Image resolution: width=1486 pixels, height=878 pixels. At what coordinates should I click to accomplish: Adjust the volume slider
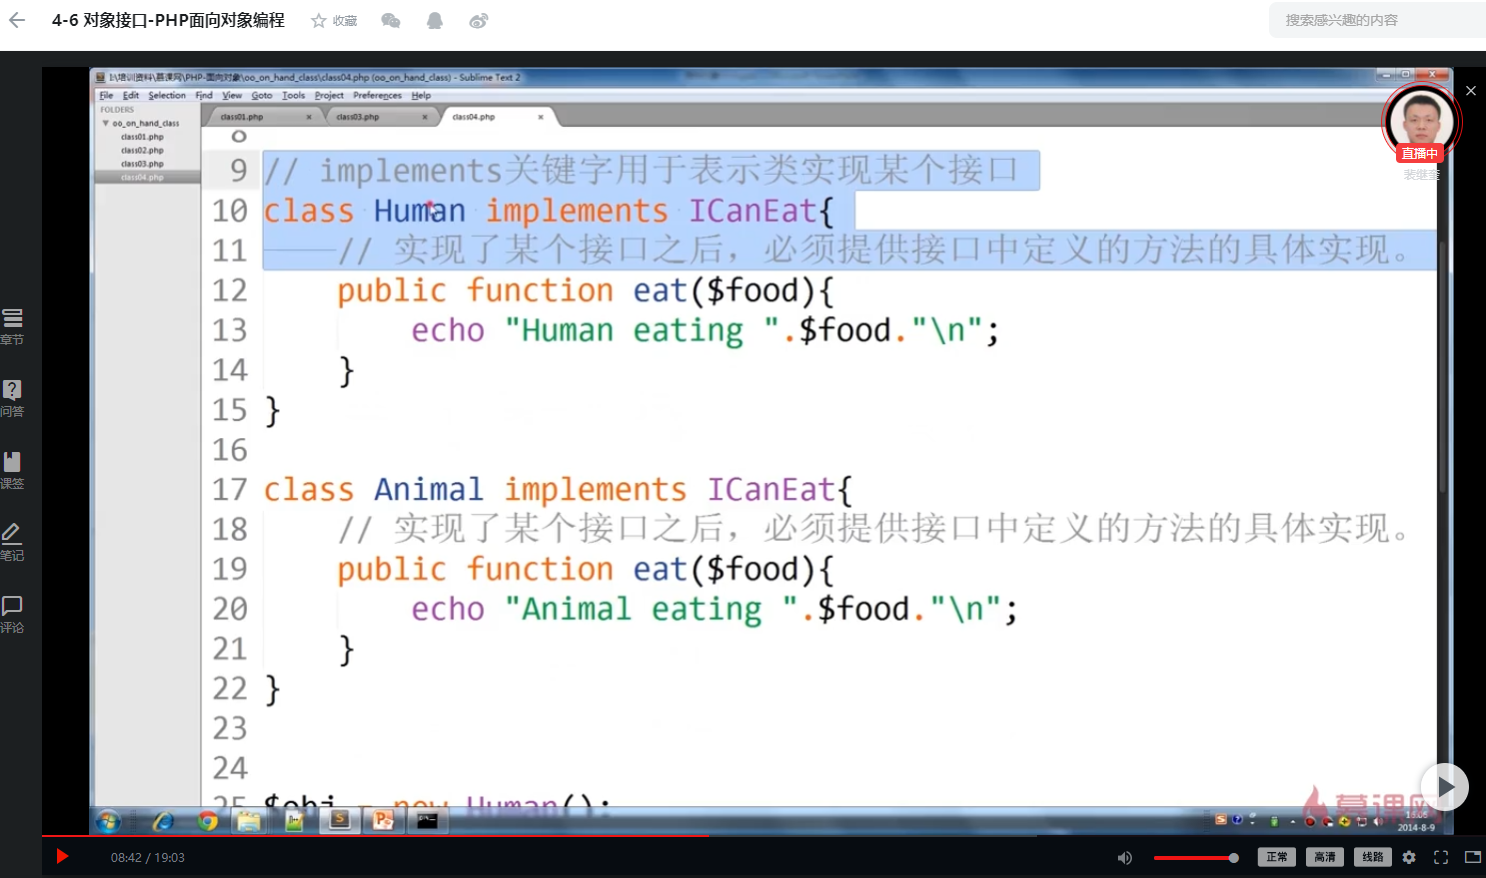click(1196, 857)
